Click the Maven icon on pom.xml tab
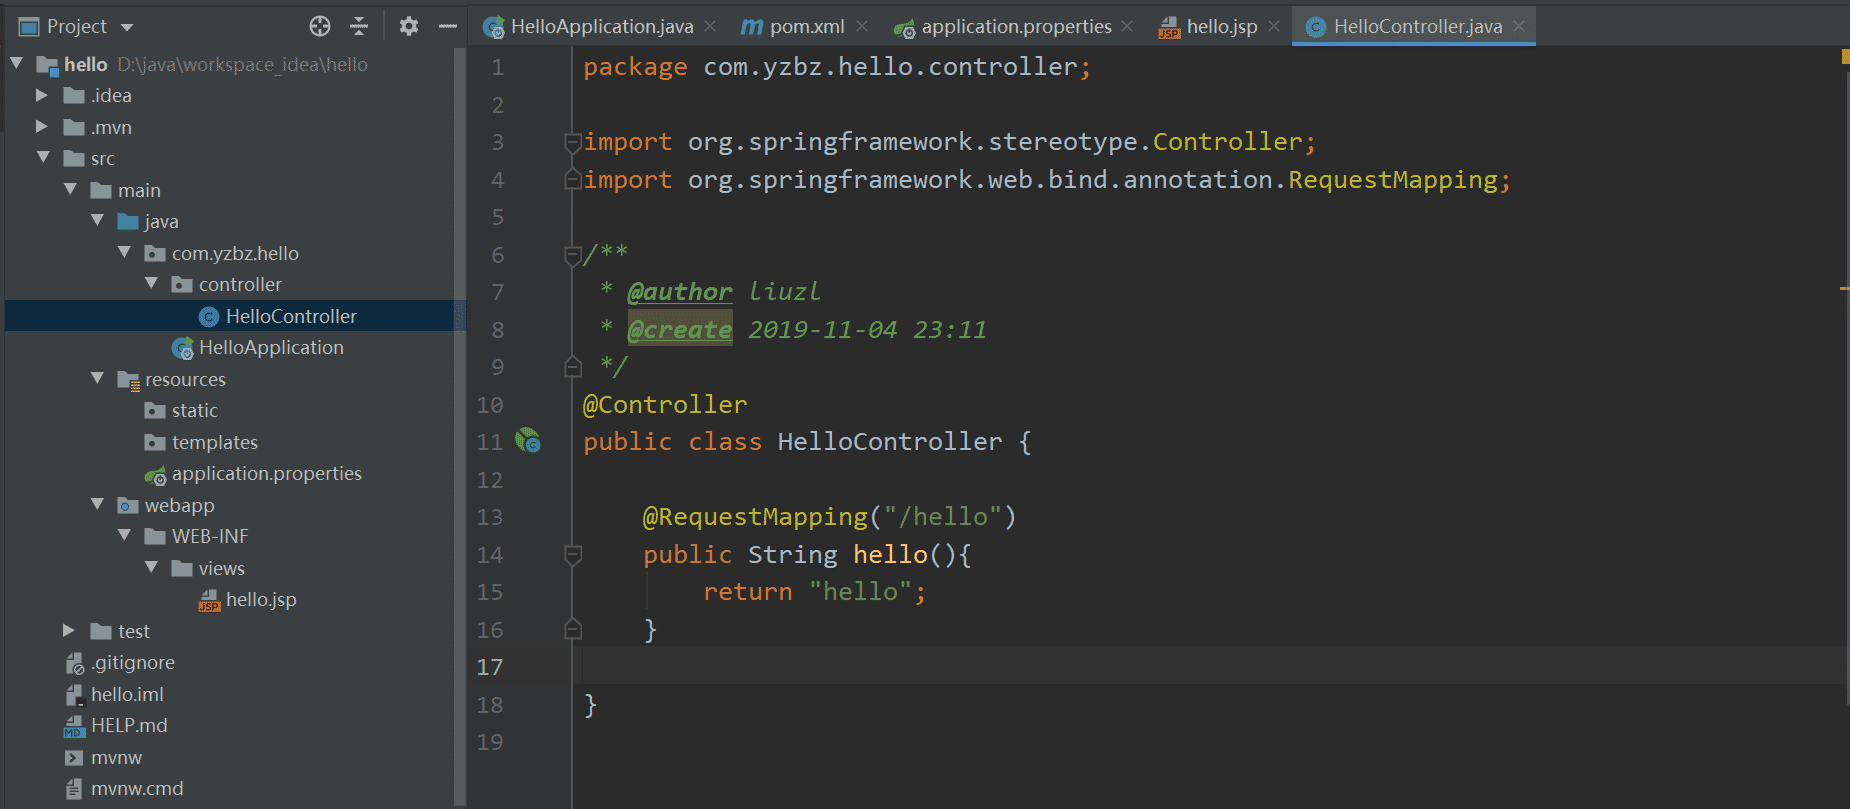This screenshot has height=809, width=1850. [751, 27]
